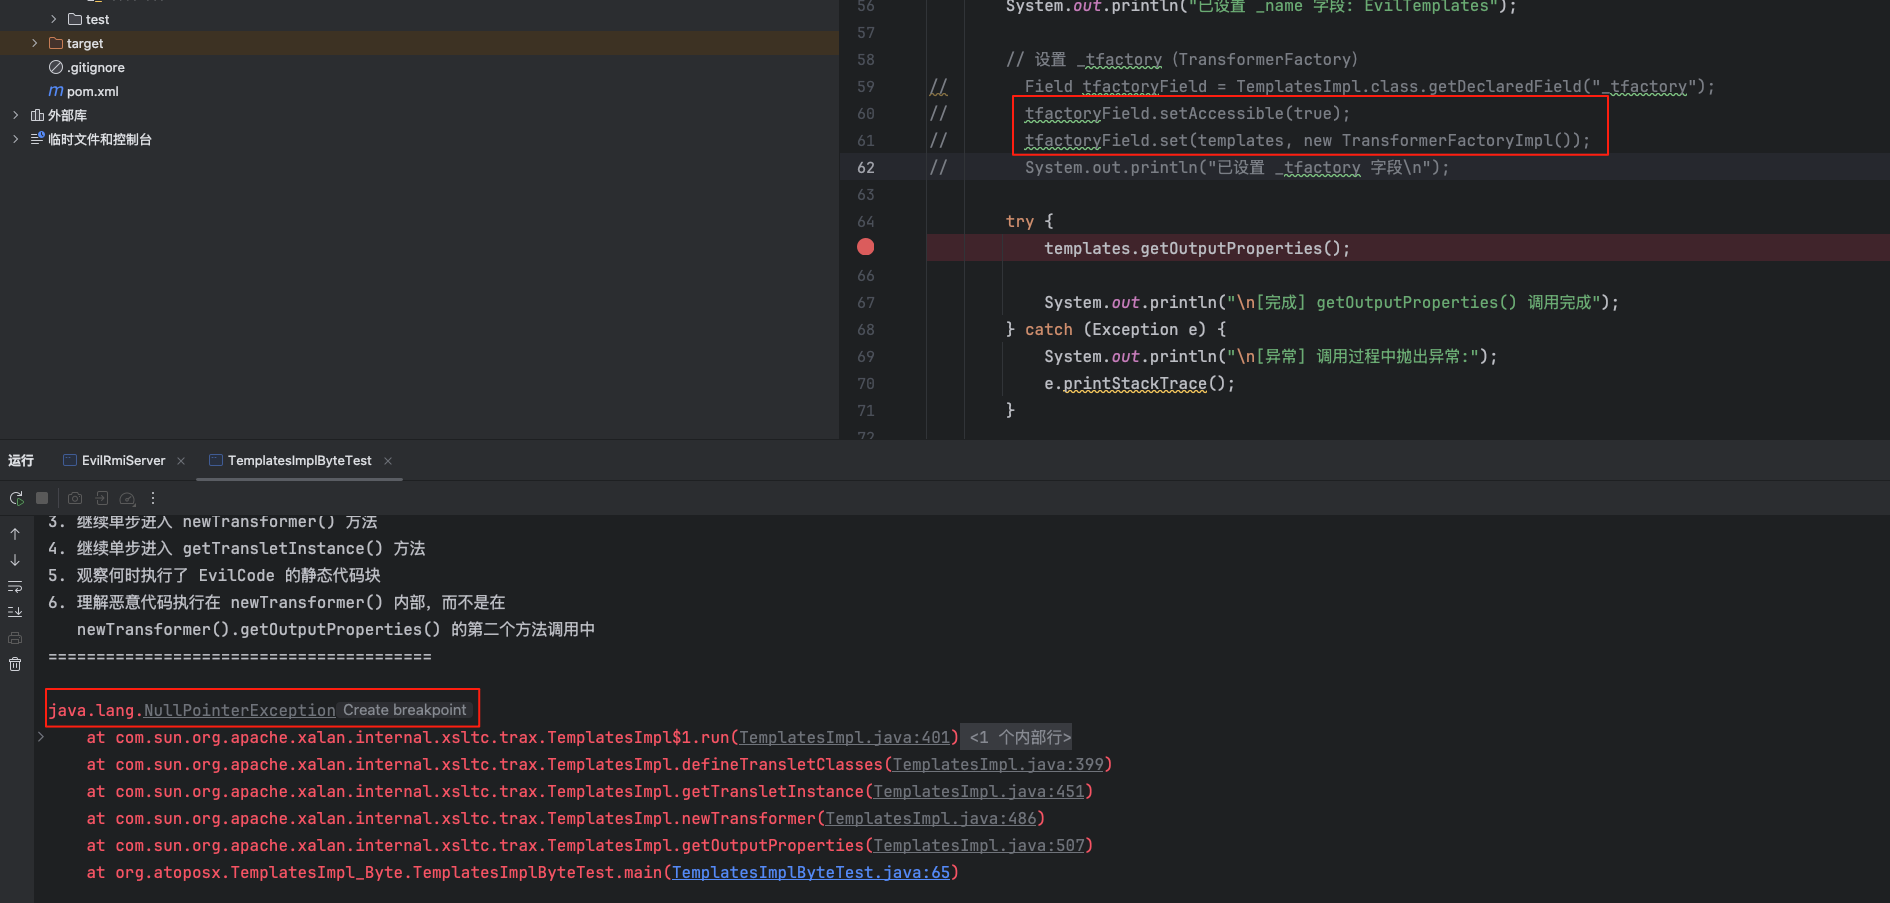The width and height of the screenshot is (1890, 903).
Task: Expand 临时文件和控制台 node
Action: (15, 139)
